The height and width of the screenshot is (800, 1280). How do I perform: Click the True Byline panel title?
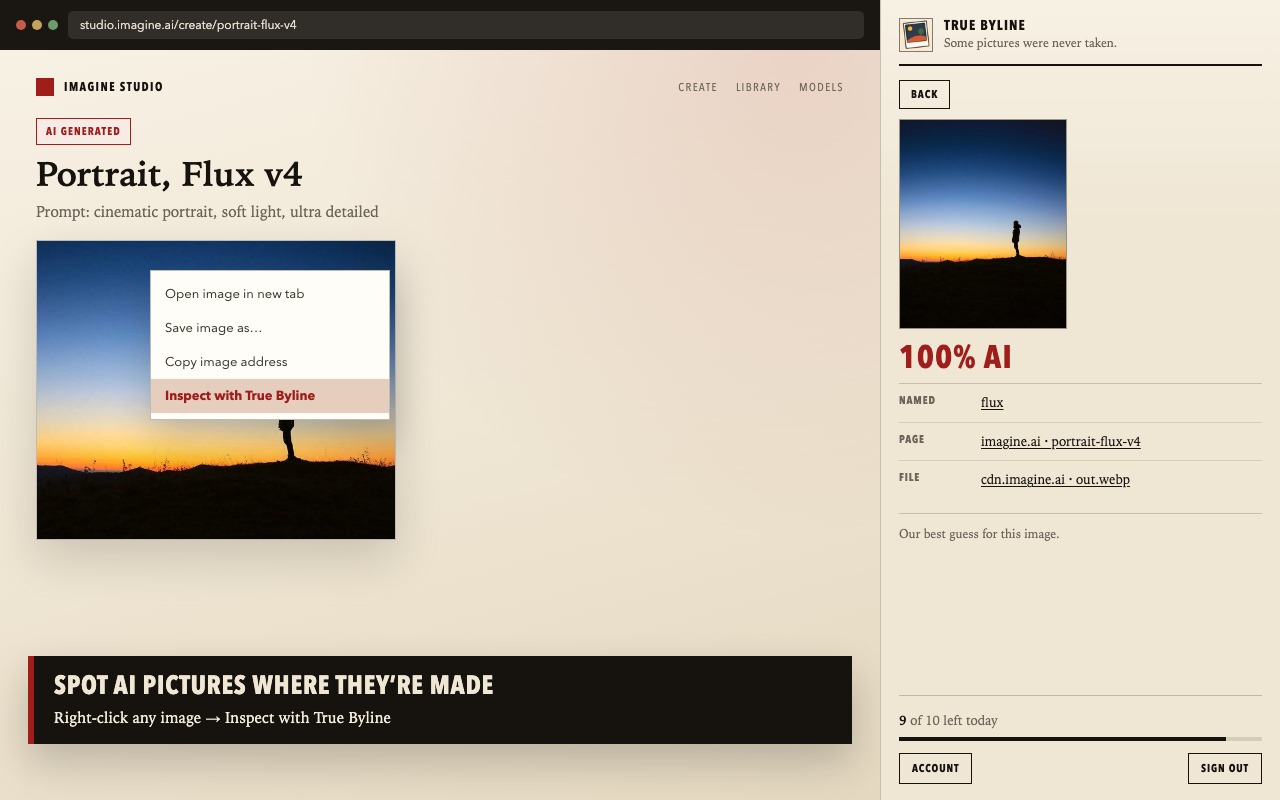tap(984, 25)
